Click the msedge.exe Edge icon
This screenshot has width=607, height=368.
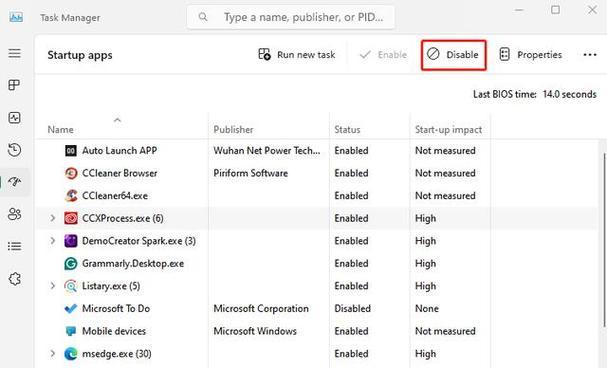click(70, 354)
